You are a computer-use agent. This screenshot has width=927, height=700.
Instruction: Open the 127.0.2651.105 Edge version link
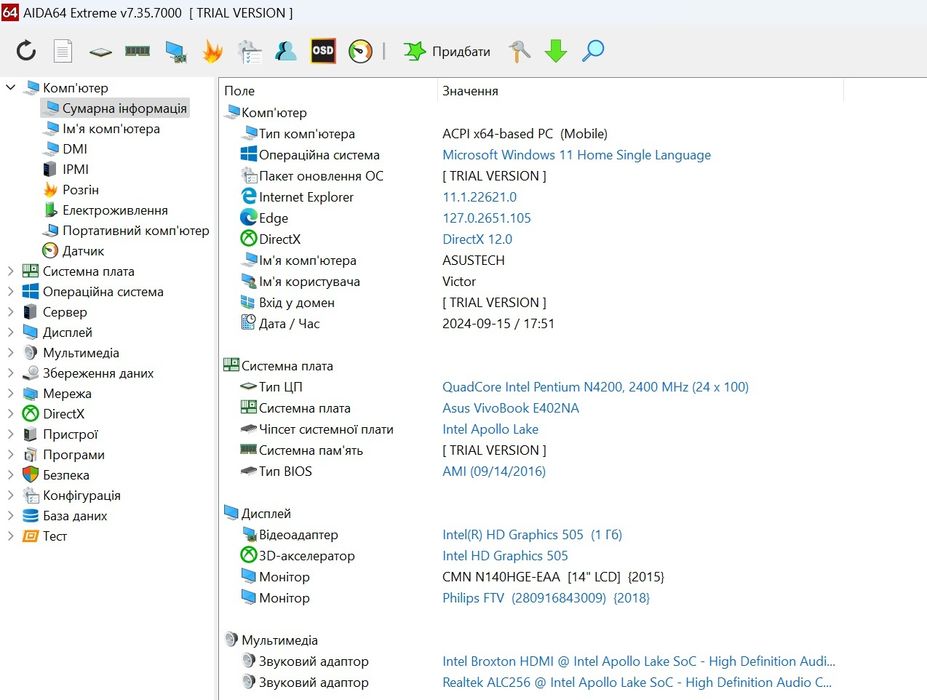[487, 218]
